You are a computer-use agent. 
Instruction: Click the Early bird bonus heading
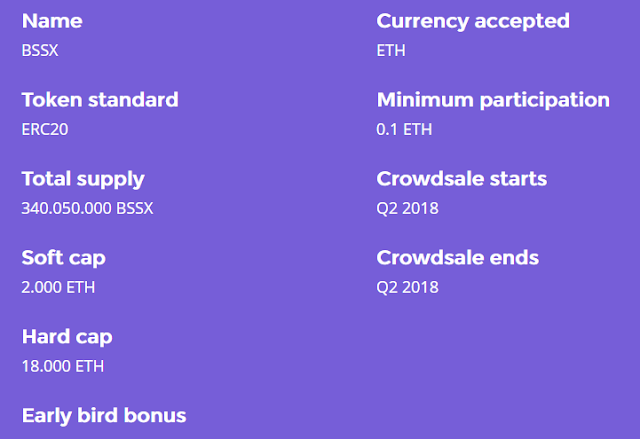[x=104, y=415]
